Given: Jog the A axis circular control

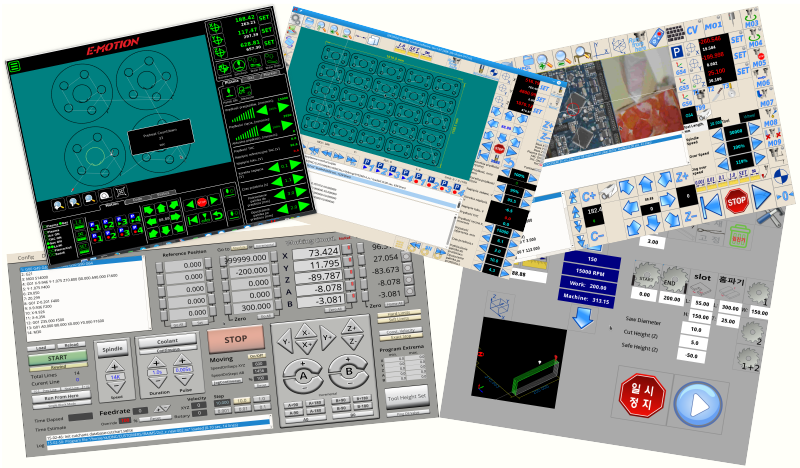Looking at the screenshot, I should pyautogui.click(x=301, y=371).
